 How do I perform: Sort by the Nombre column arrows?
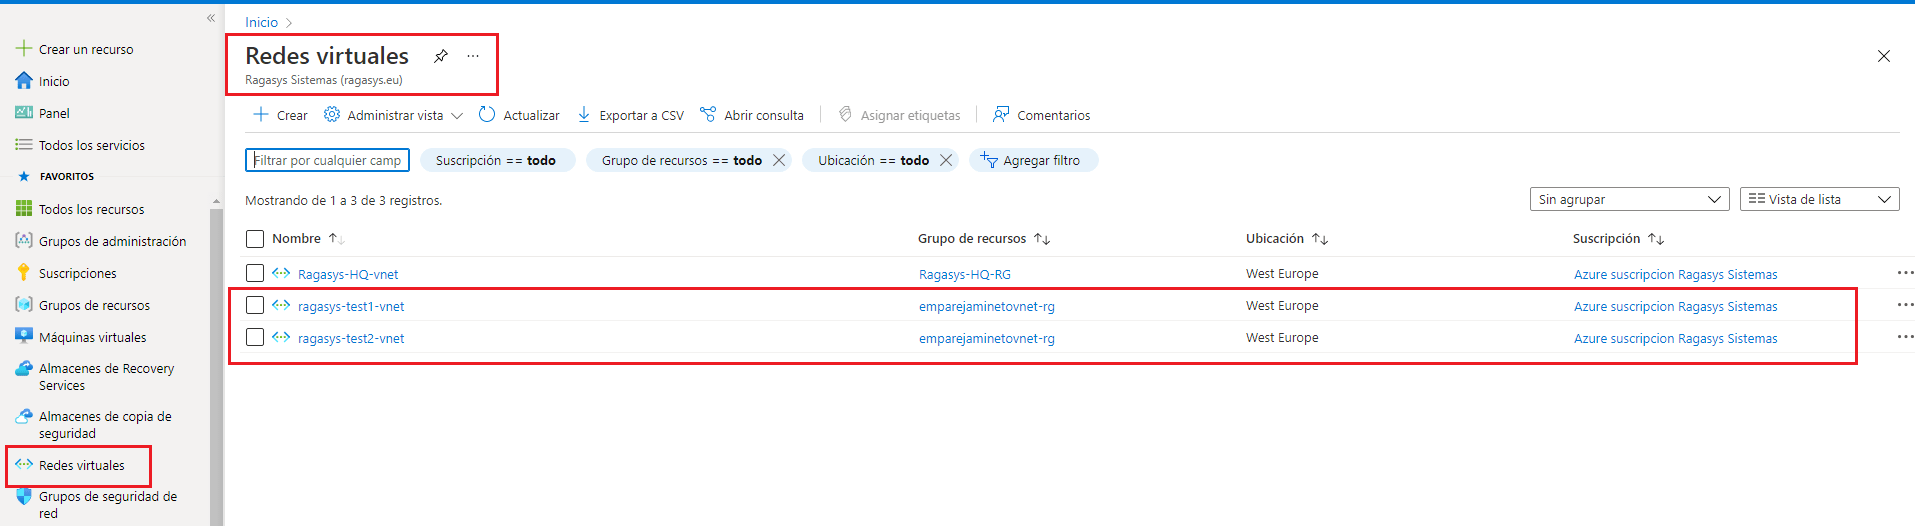tap(336, 239)
